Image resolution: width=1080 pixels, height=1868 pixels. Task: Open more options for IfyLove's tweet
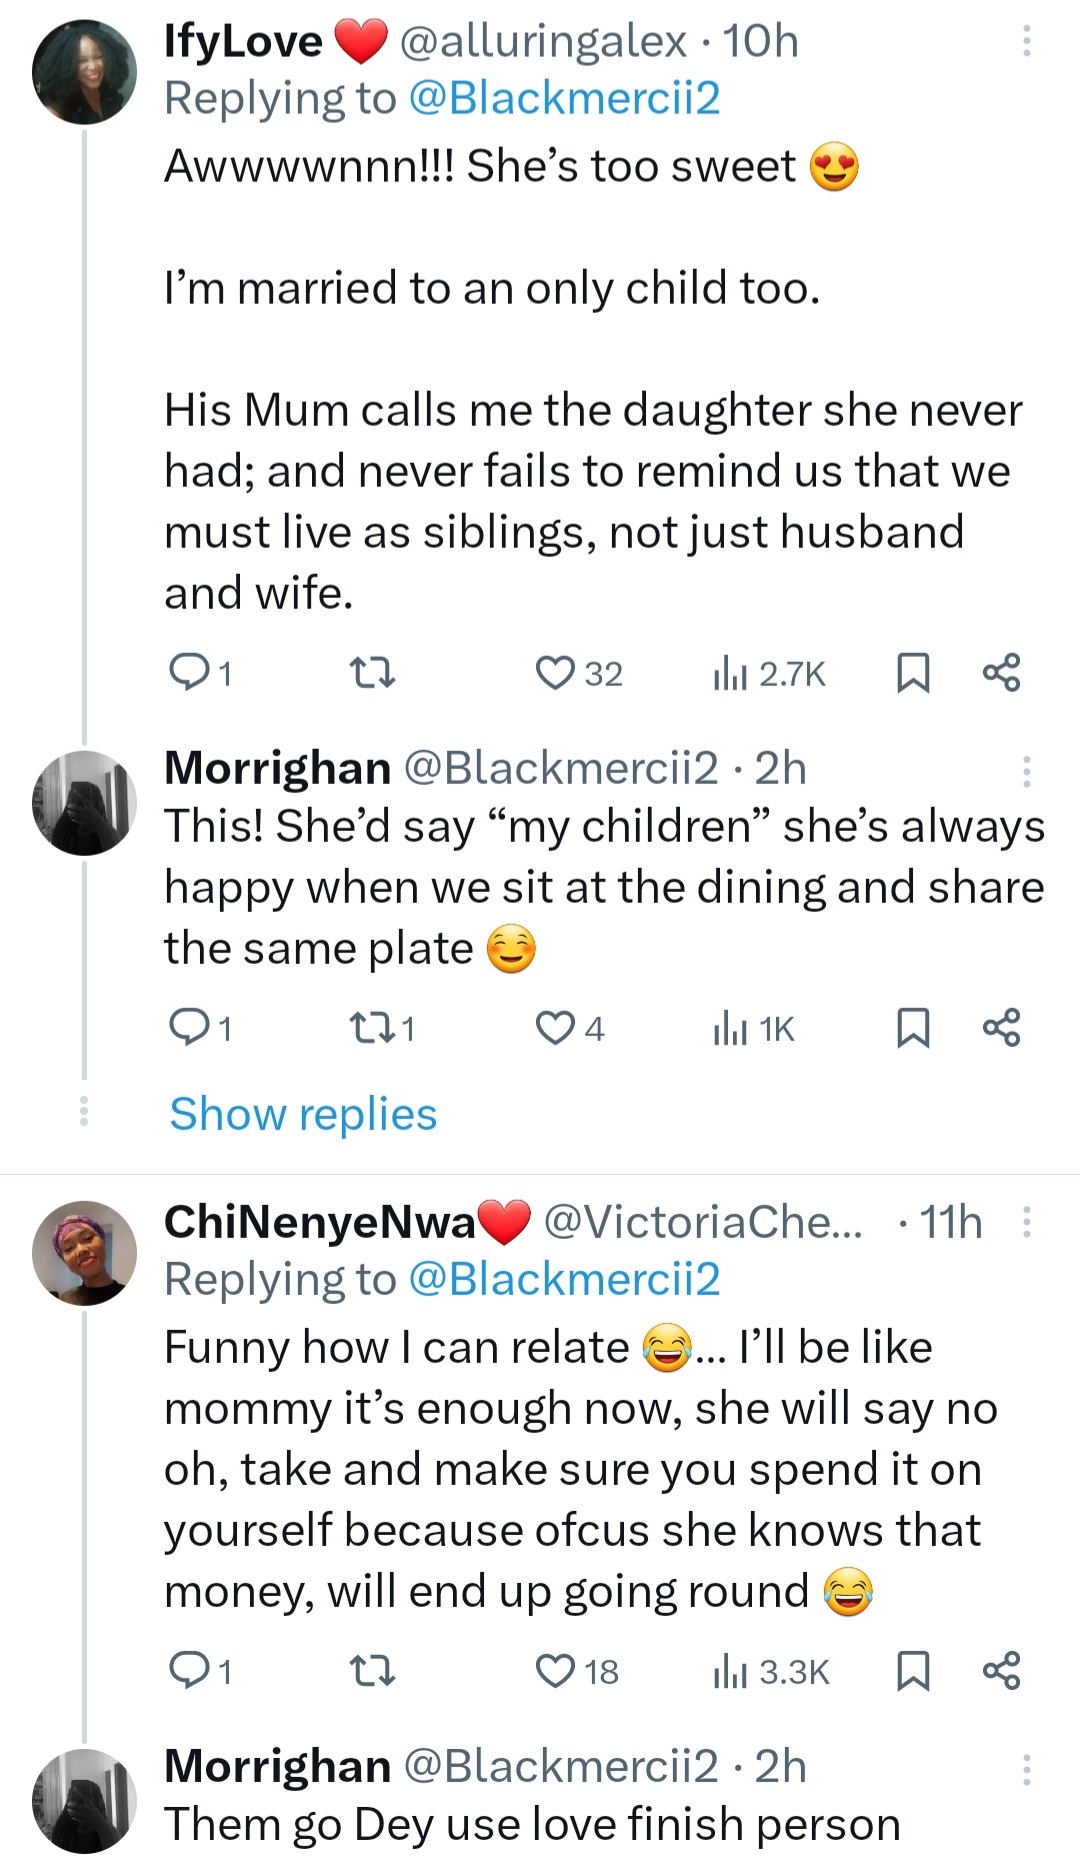(x=1026, y=41)
